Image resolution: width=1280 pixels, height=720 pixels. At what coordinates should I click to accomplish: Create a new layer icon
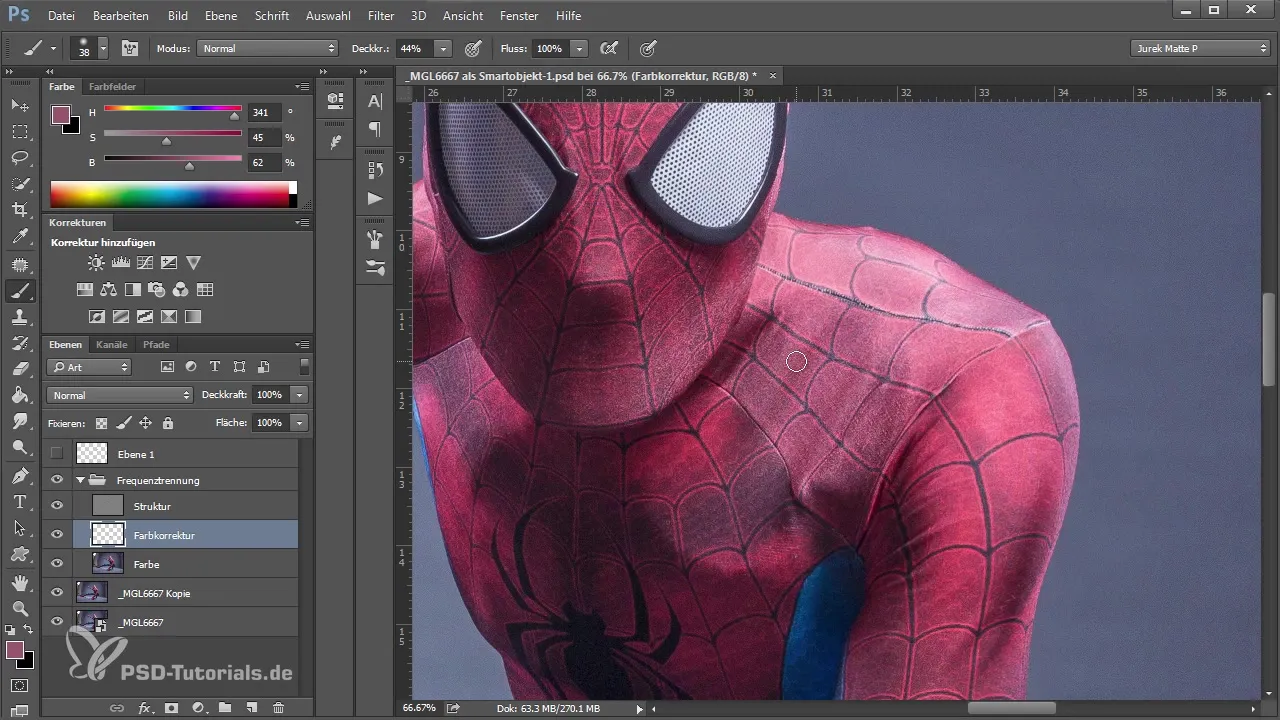(252, 708)
